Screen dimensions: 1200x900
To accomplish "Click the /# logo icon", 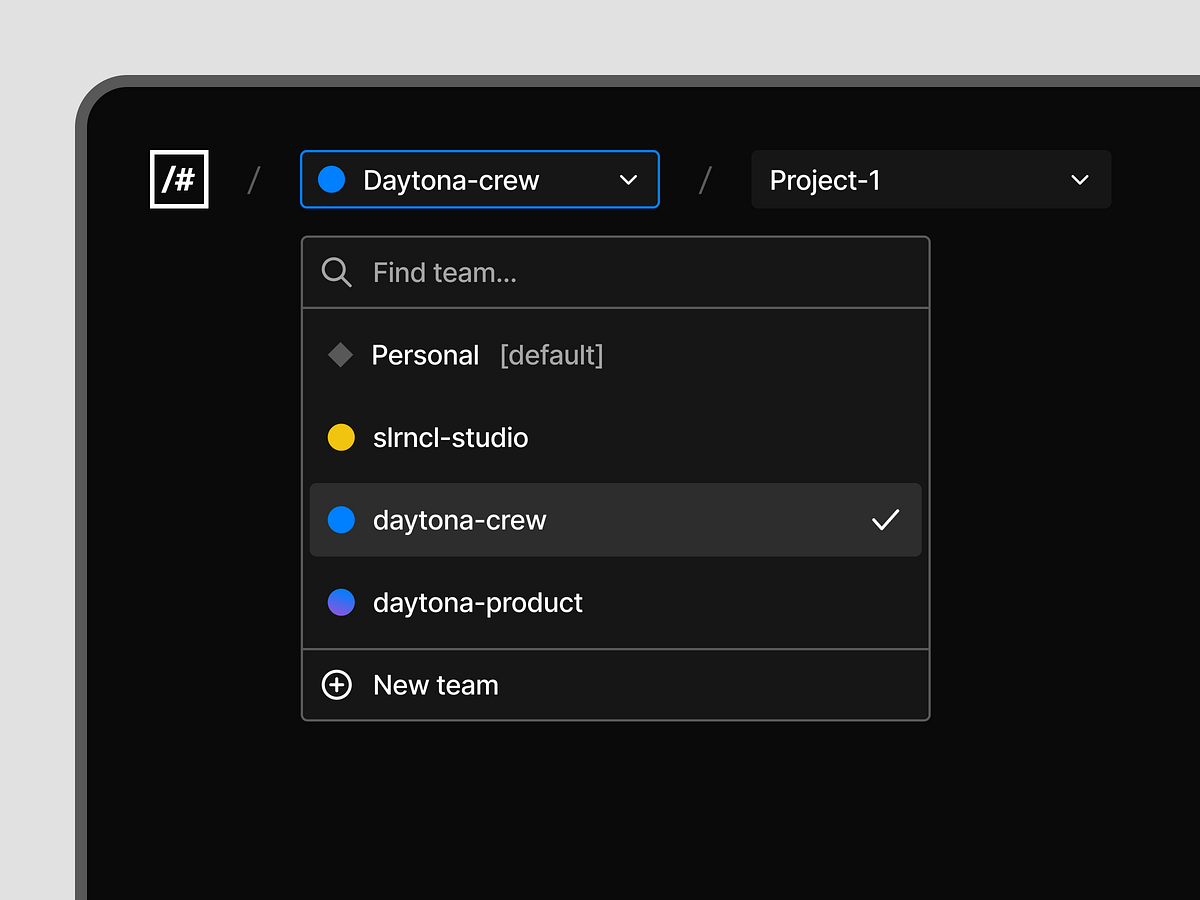I will pos(179,179).
